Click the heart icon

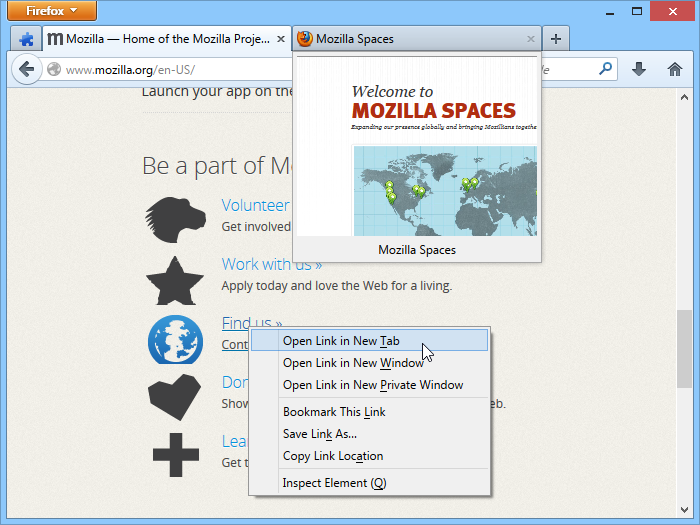pyautogui.click(x=175, y=397)
